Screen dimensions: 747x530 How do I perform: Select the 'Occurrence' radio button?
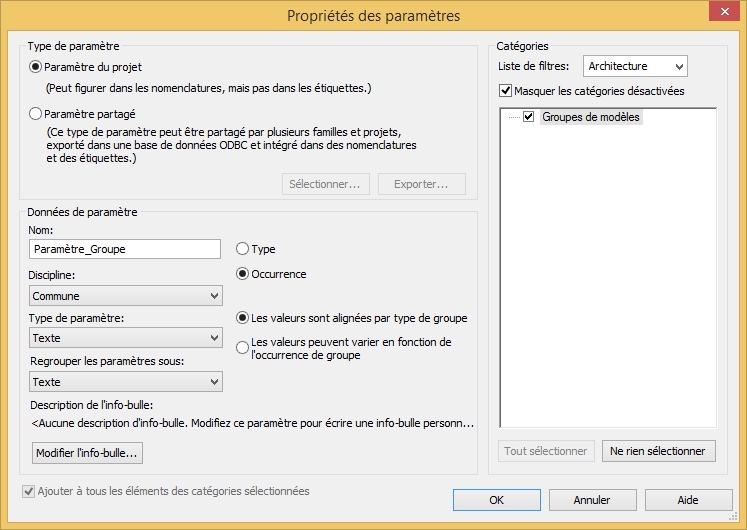(243, 274)
